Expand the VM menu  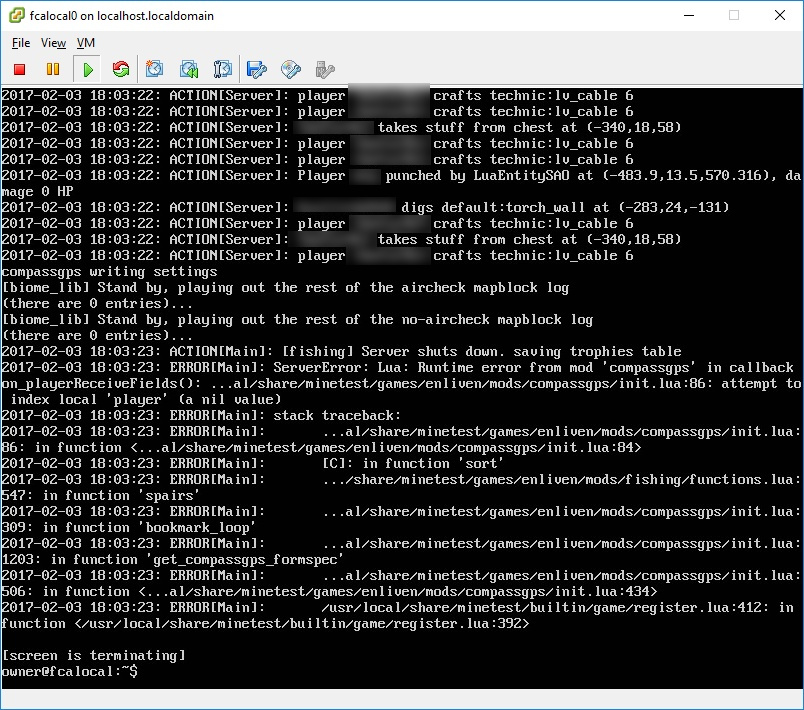point(86,43)
